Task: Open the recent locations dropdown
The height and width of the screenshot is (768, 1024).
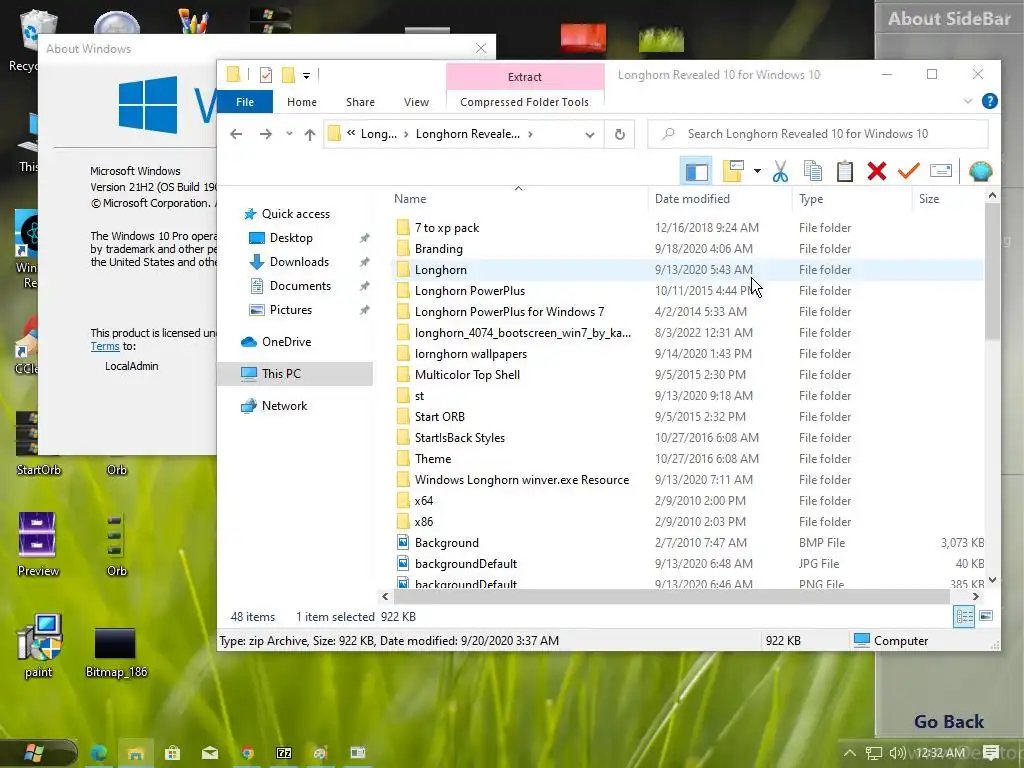Action: (289, 134)
